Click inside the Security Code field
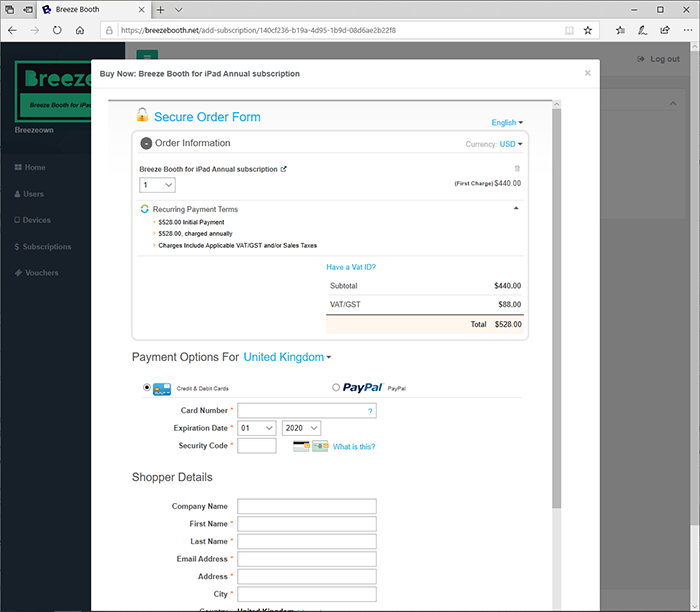Image resolution: width=700 pixels, height=612 pixels. click(x=257, y=445)
